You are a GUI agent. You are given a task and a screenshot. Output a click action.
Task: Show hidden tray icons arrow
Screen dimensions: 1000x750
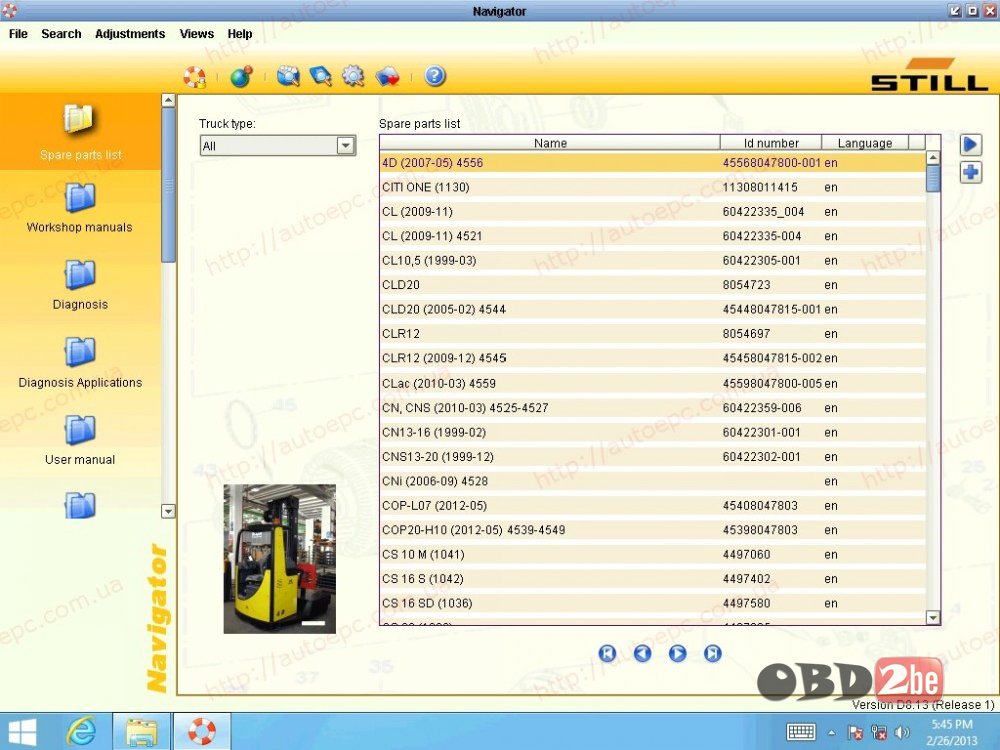click(832, 732)
